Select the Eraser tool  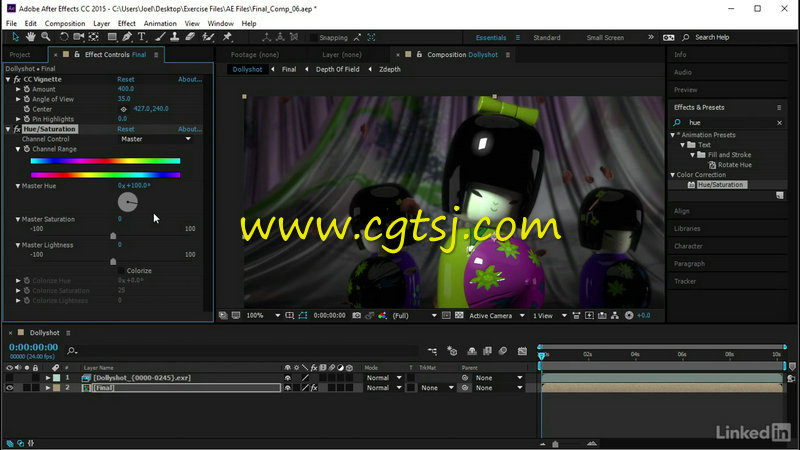190,37
